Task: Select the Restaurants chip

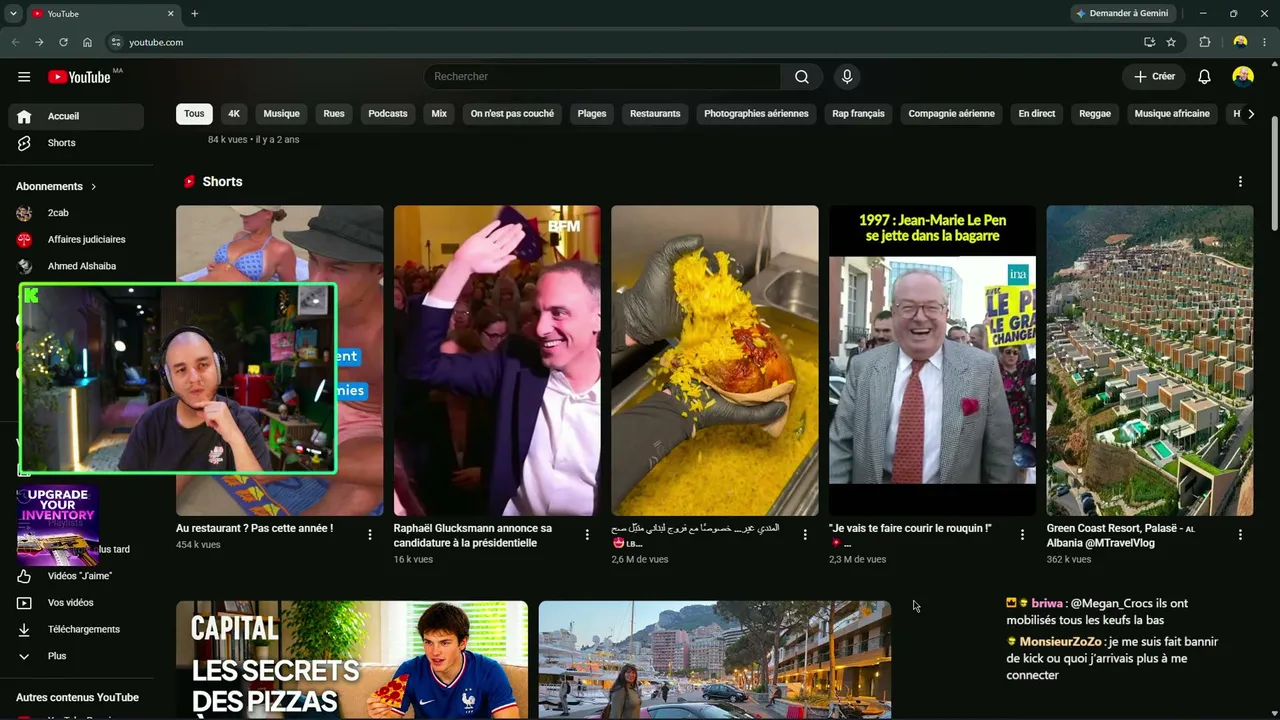Action: pyautogui.click(x=655, y=114)
